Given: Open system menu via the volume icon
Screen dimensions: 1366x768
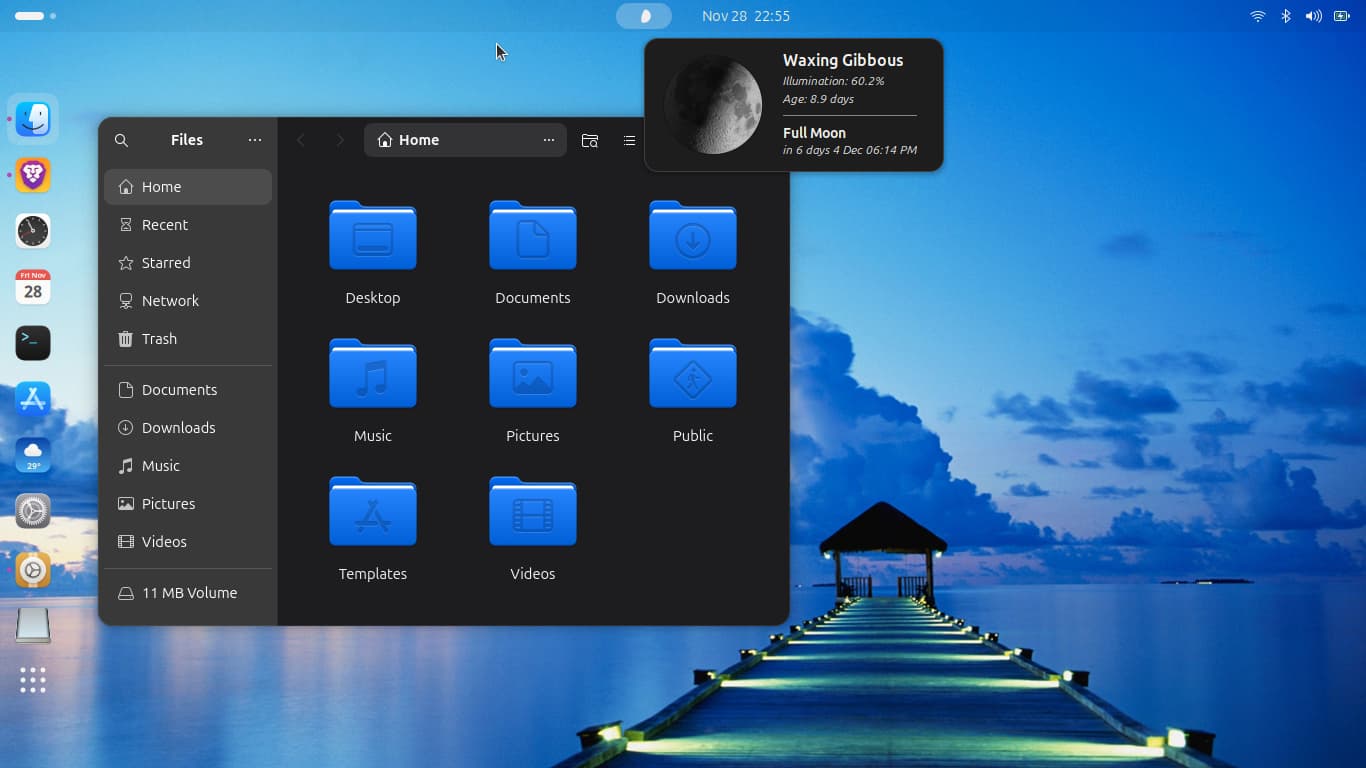Looking at the screenshot, I should pyautogui.click(x=1313, y=16).
